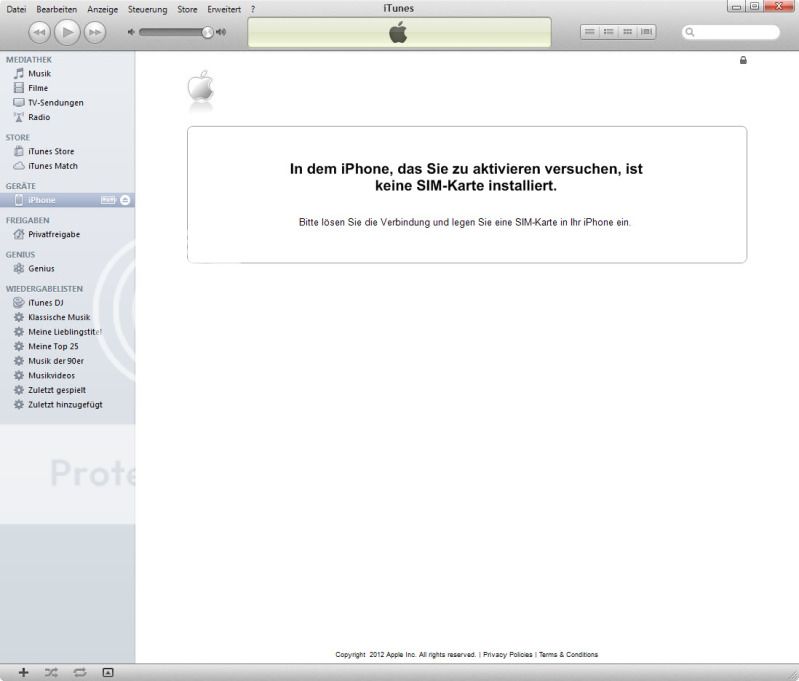The width and height of the screenshot is (799, 681).
Task: Open the Privacy Policies link
Action: point(507,655)
